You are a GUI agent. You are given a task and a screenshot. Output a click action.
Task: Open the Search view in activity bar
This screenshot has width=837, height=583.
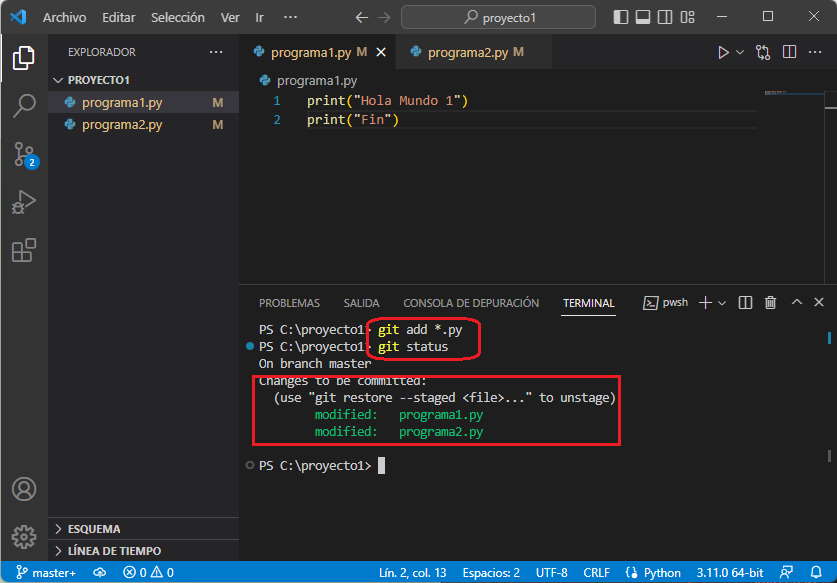pyautogui.click(x=23, y=106)
